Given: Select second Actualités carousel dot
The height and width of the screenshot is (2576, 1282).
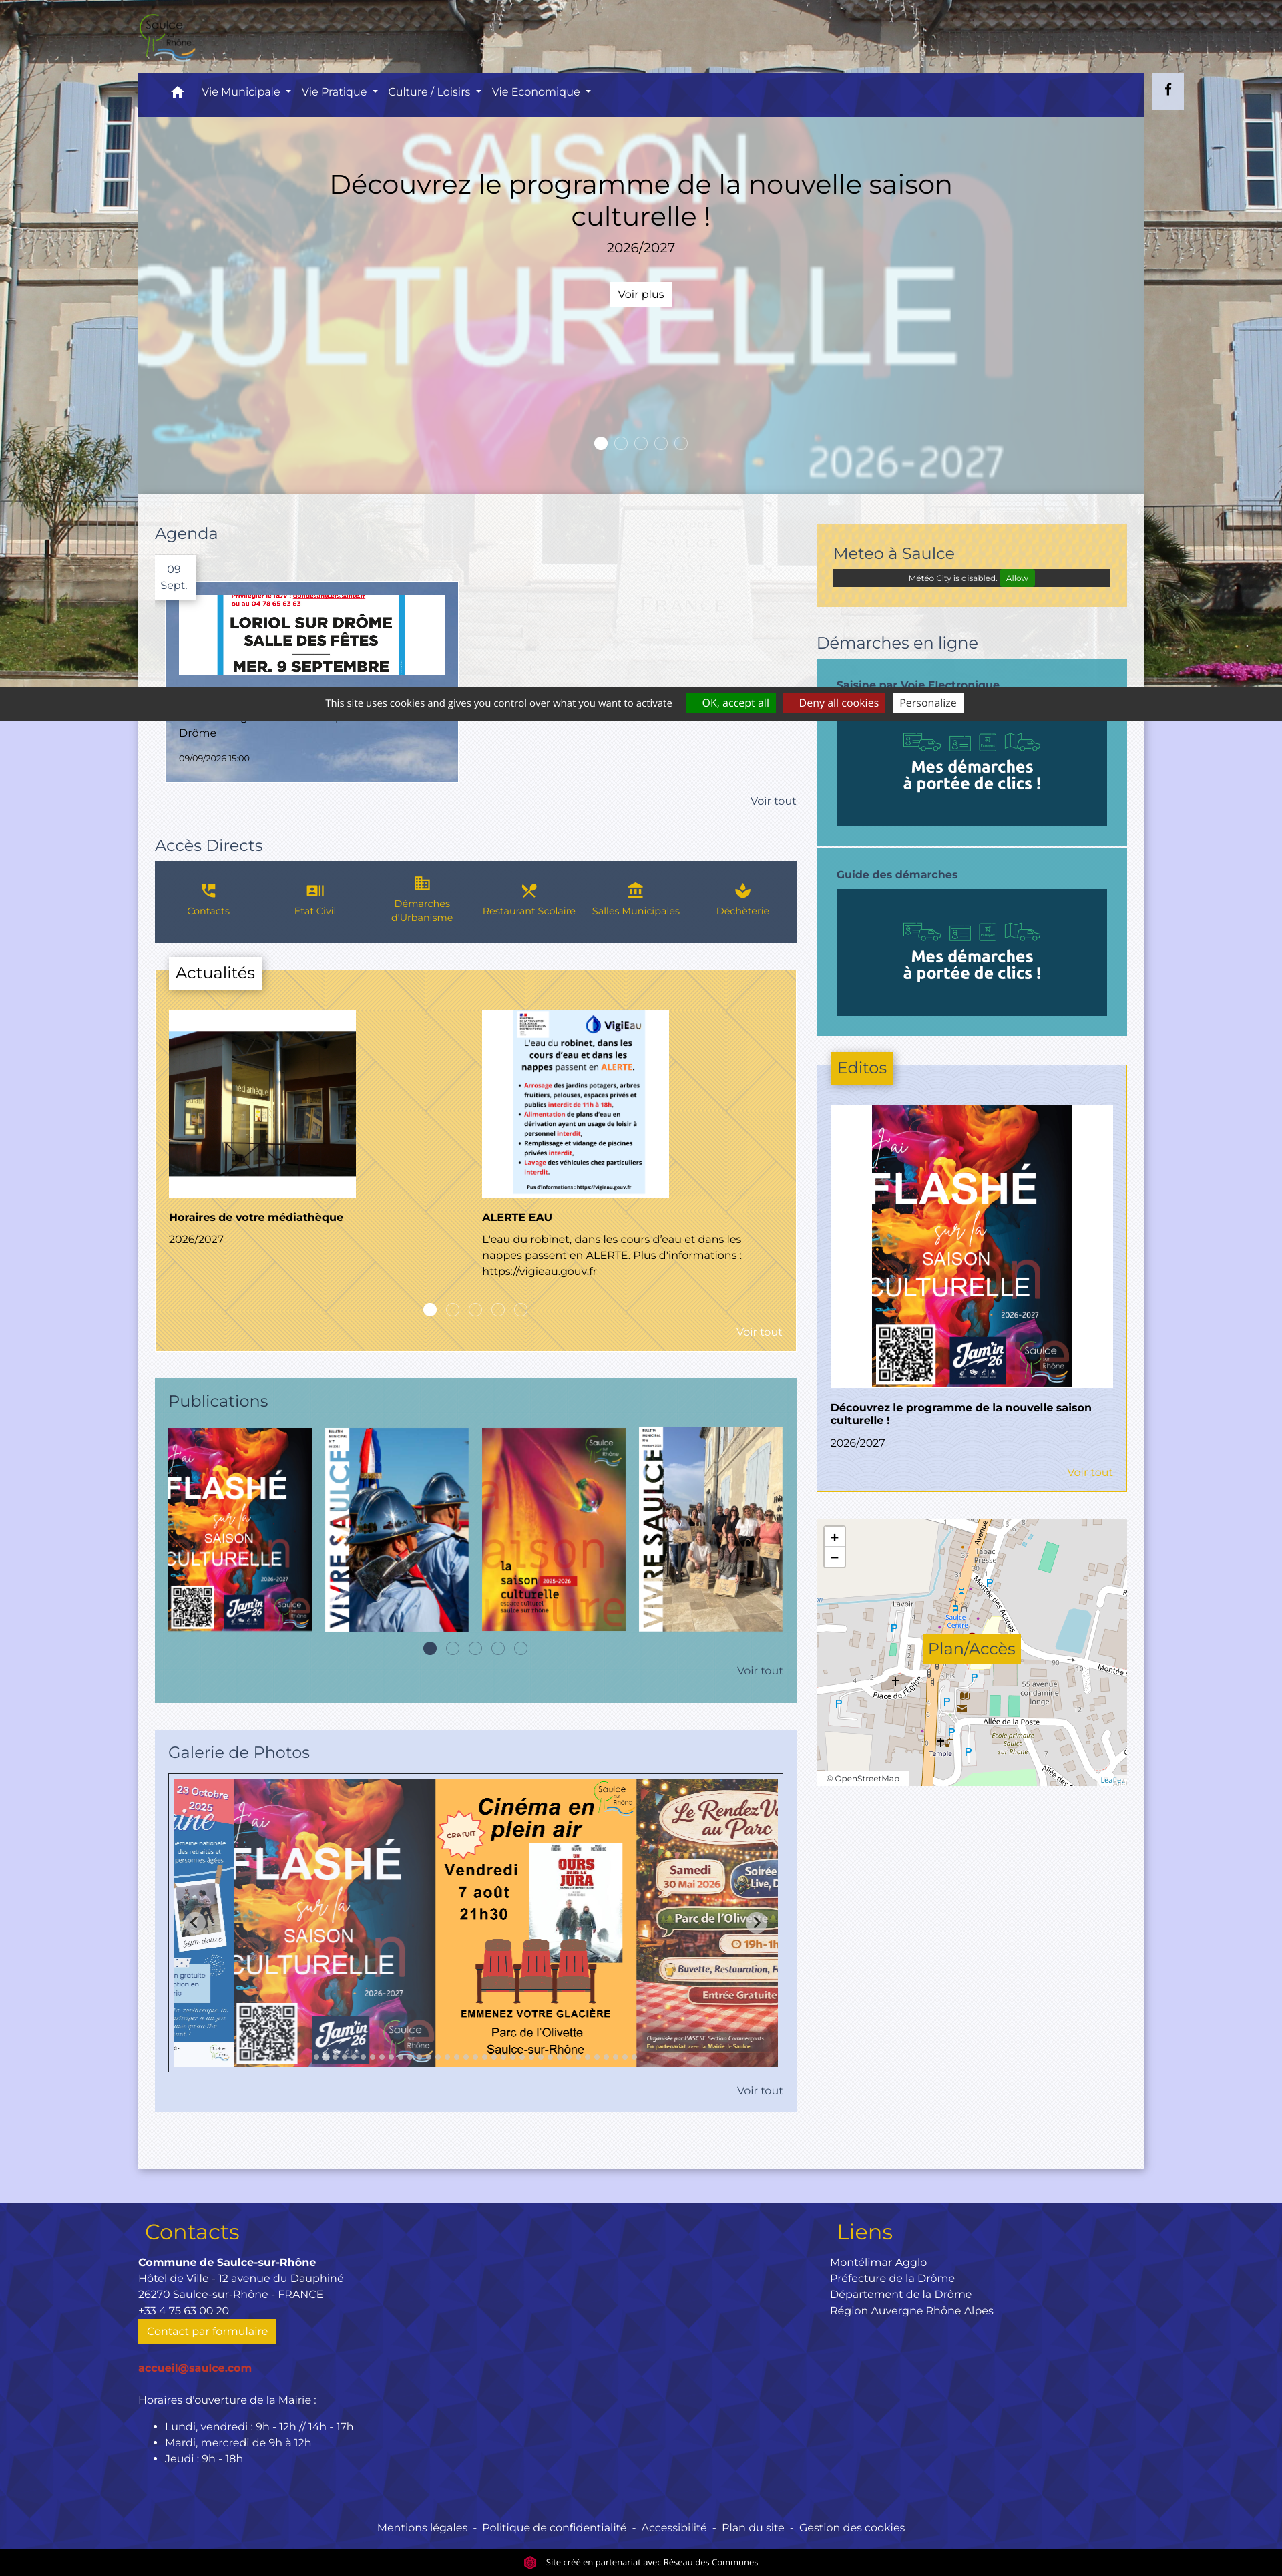Looking at the screenshot, I should pos(453,1309).
